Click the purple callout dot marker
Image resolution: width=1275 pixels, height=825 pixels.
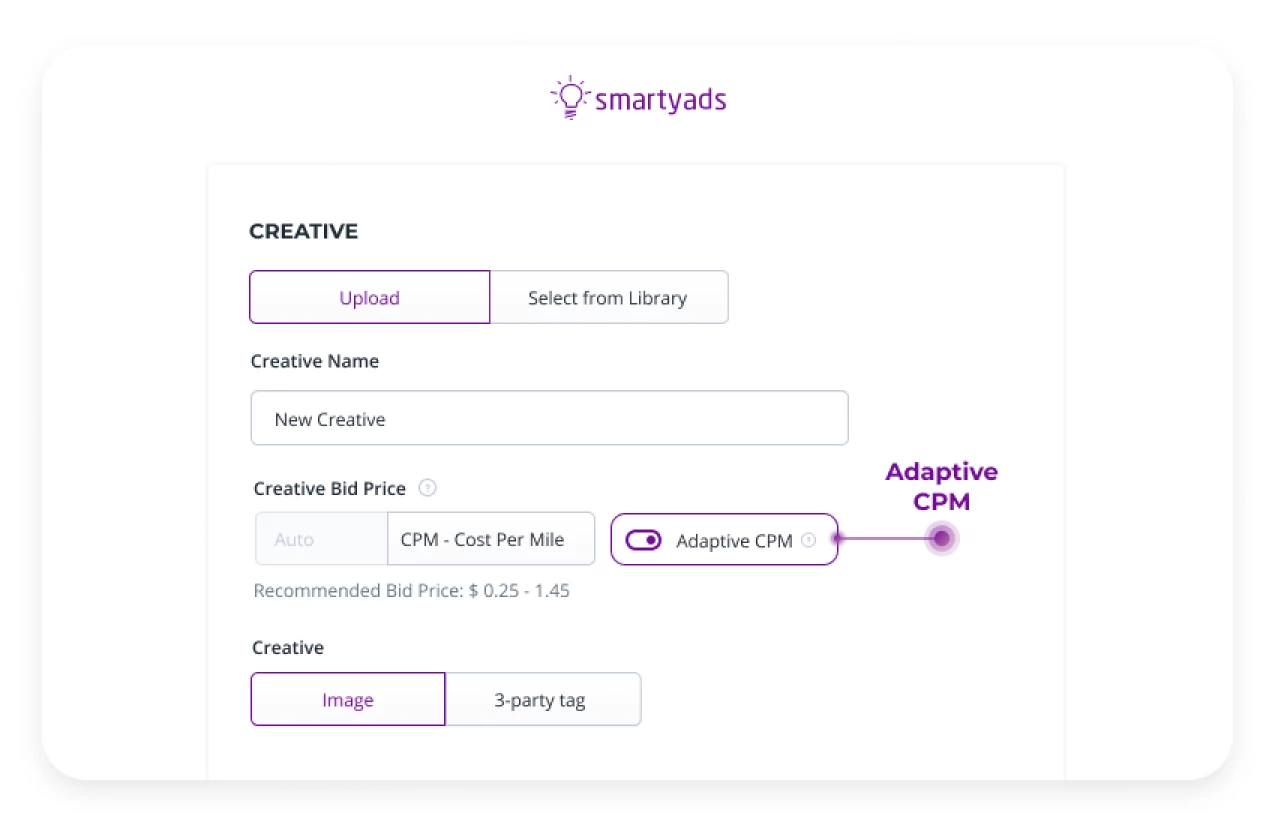click(941, 539)
